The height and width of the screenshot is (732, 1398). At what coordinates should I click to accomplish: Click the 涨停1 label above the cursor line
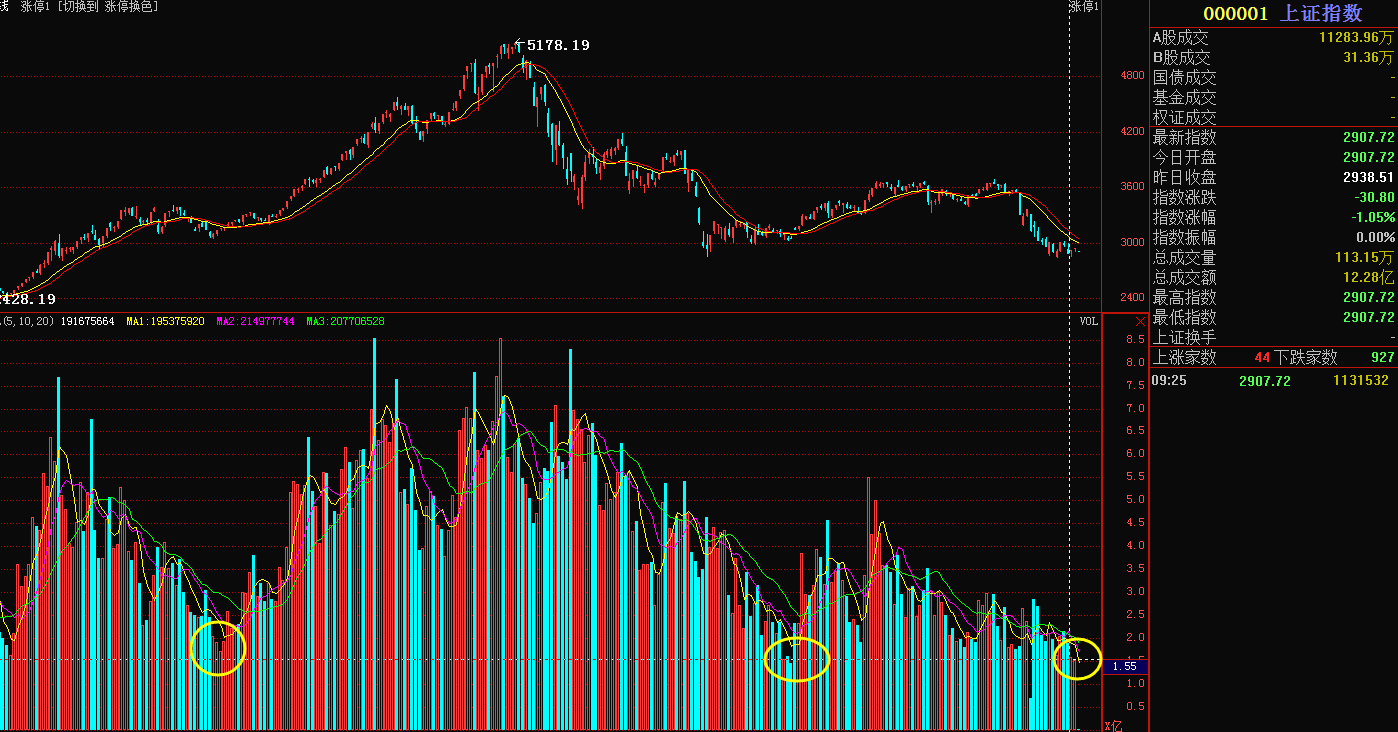click(x=1083, y=7)
